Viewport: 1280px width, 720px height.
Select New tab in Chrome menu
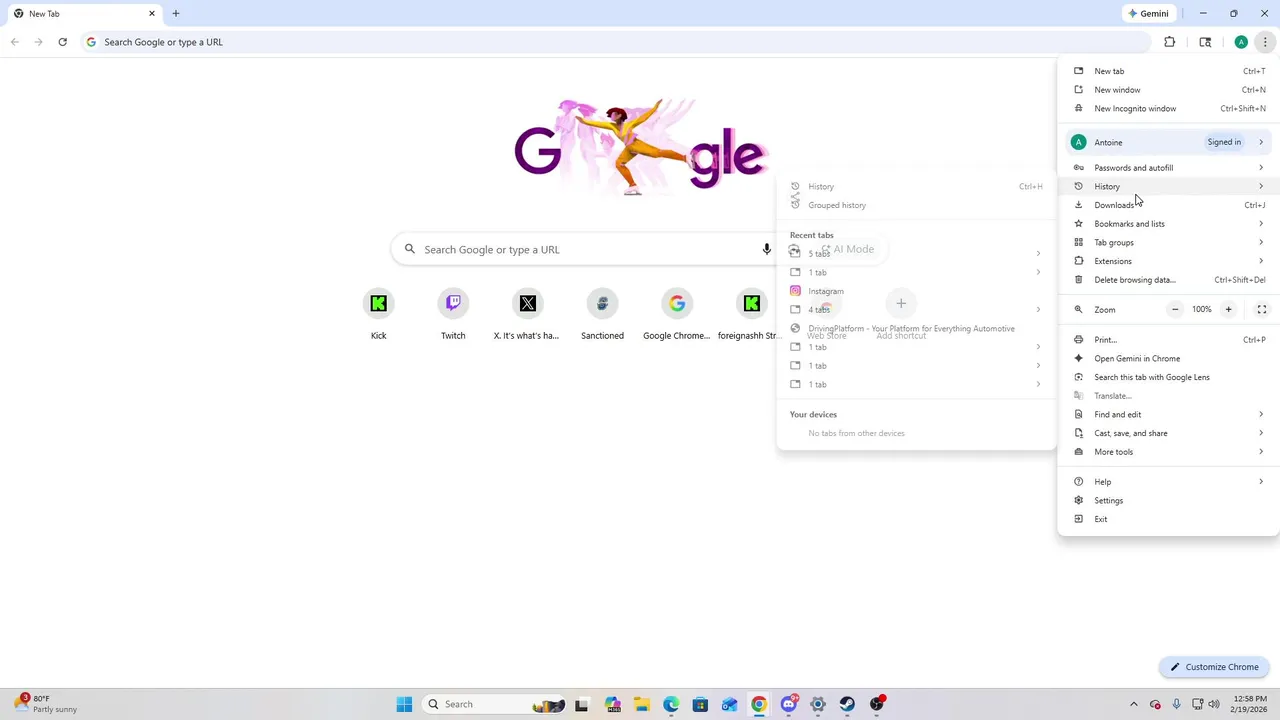point(1169,71)
